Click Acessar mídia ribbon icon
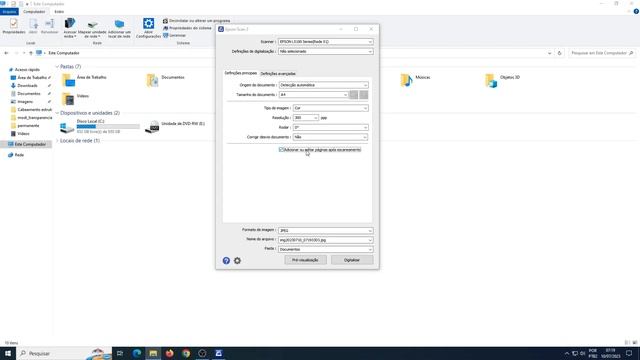Image resolution: width=640 pixels, height=360 pixels. [x=70, y=28]
